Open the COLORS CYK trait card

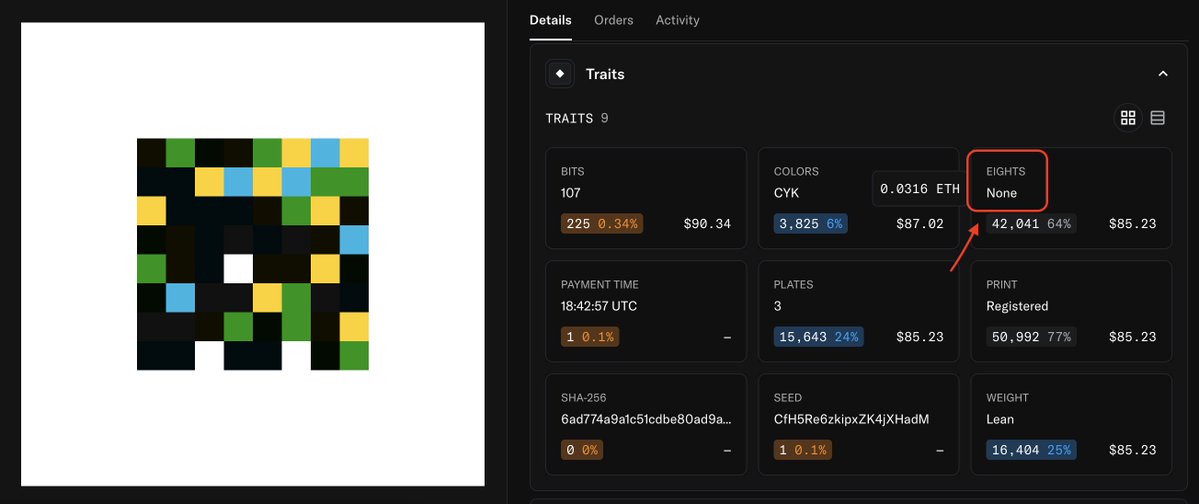click(x=859, y=198)
